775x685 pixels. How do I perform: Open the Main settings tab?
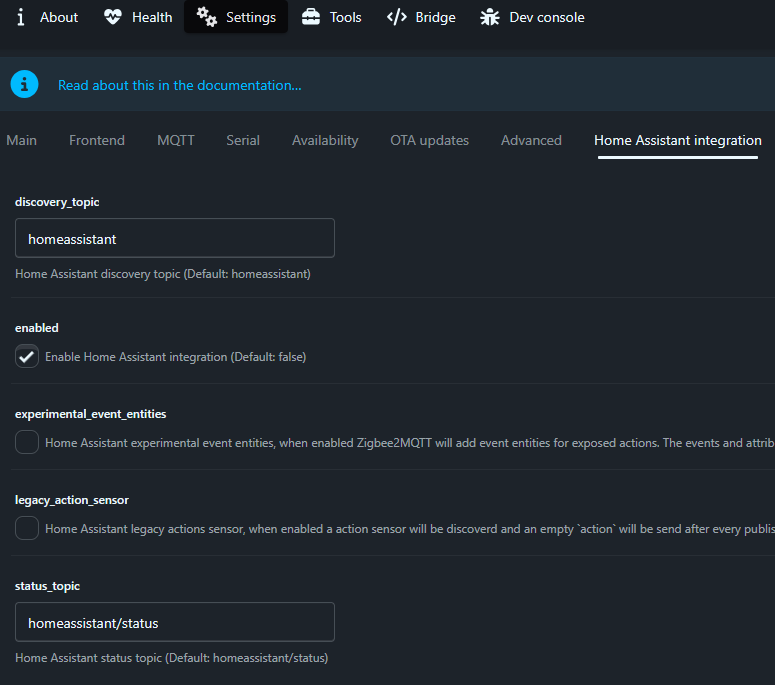21,140
